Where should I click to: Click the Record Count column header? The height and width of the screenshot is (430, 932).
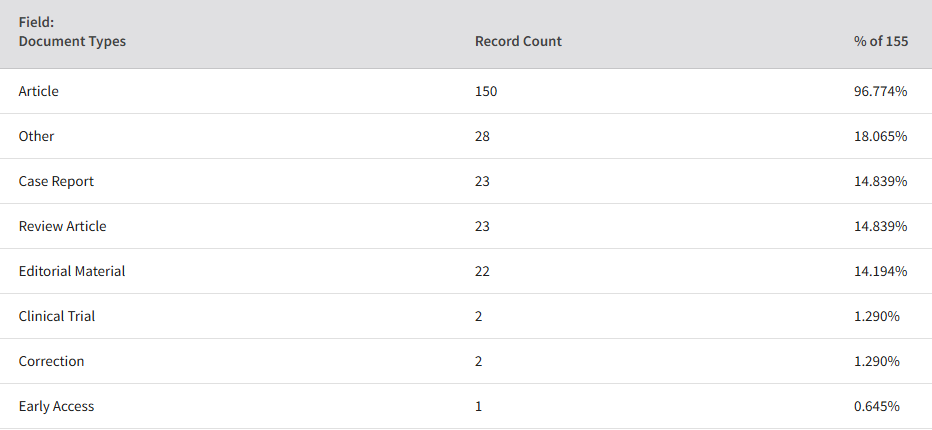tap(518, 41)
